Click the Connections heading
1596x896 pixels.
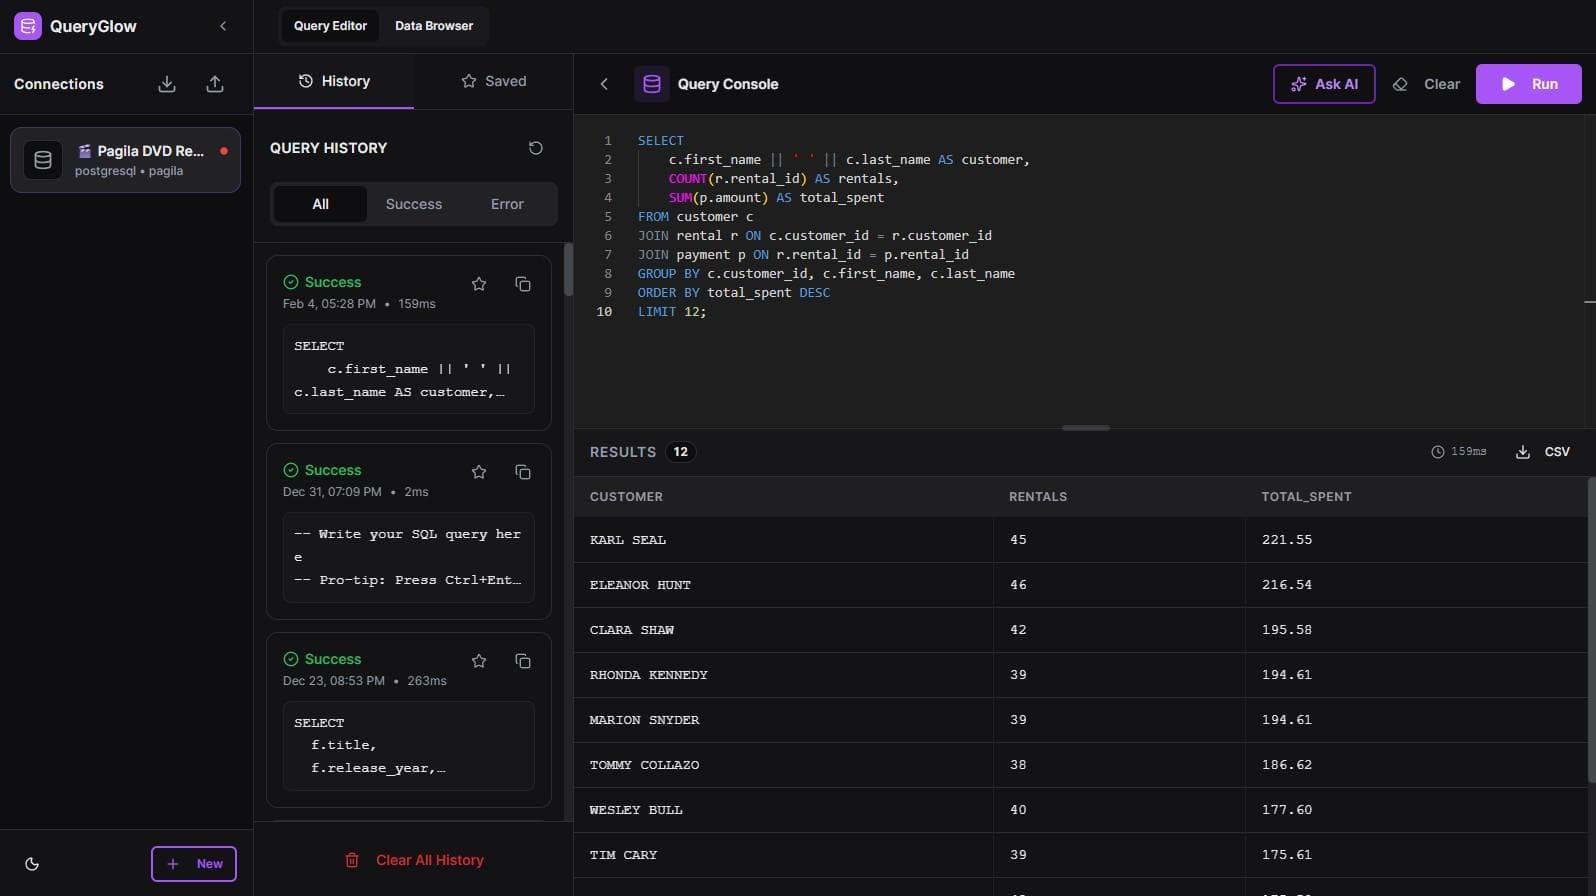(x=59, y=84)
